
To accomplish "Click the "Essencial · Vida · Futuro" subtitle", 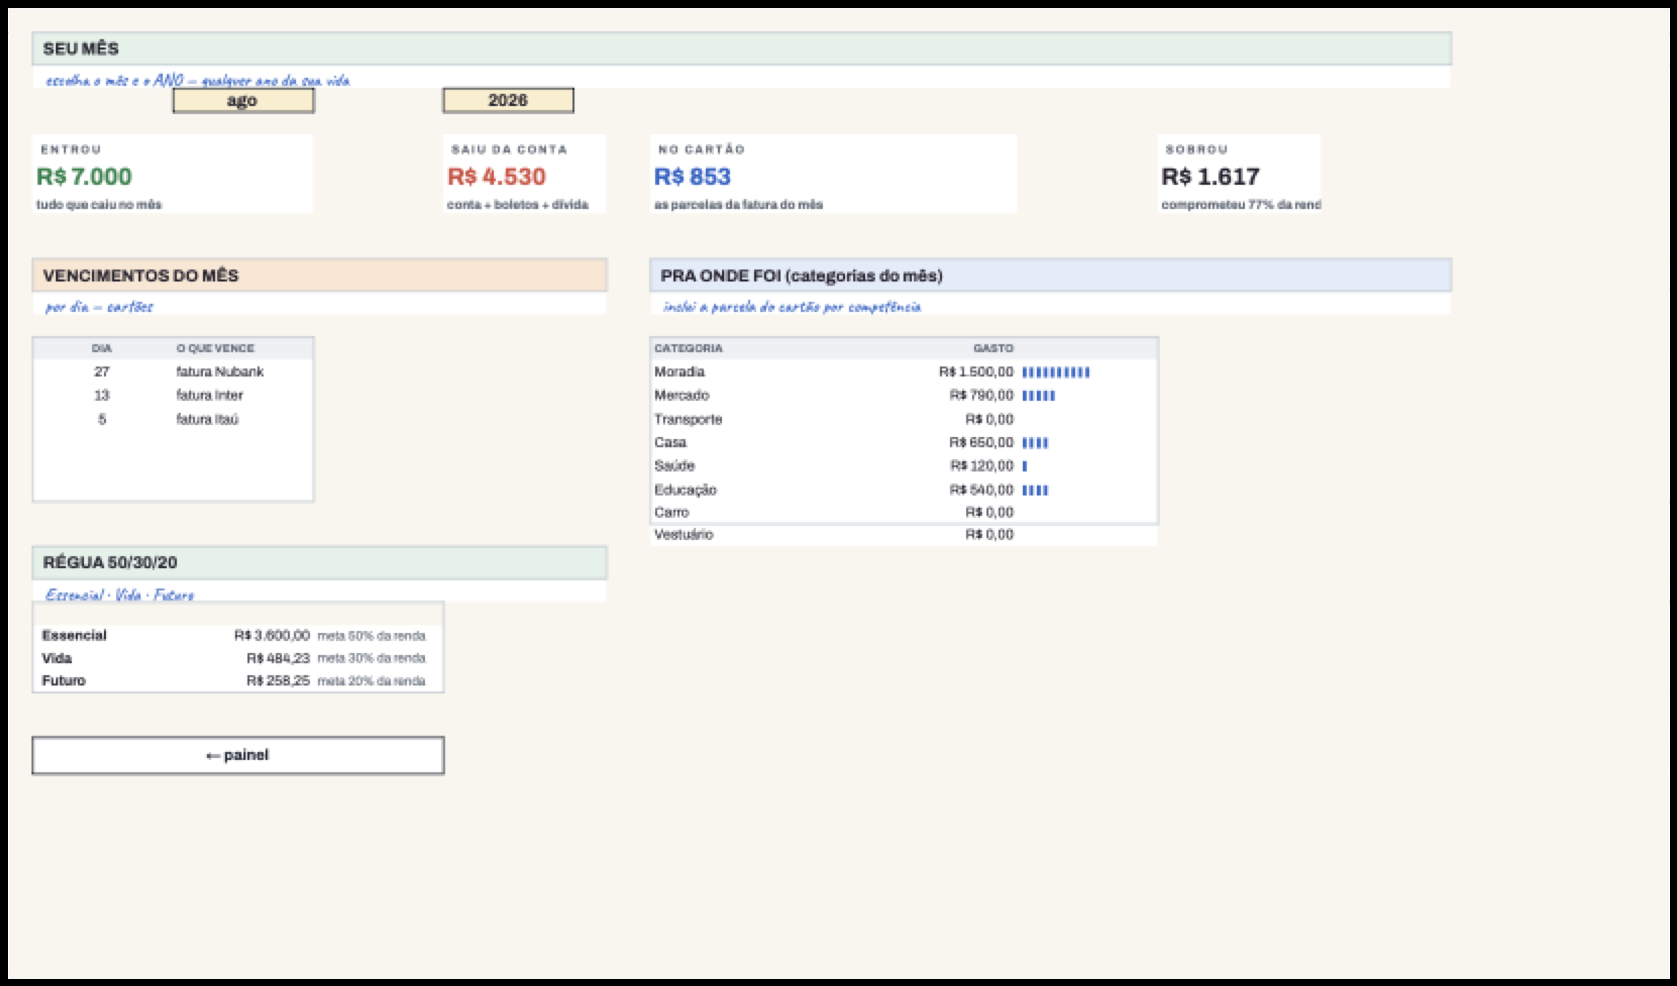I will coord(120,595).
